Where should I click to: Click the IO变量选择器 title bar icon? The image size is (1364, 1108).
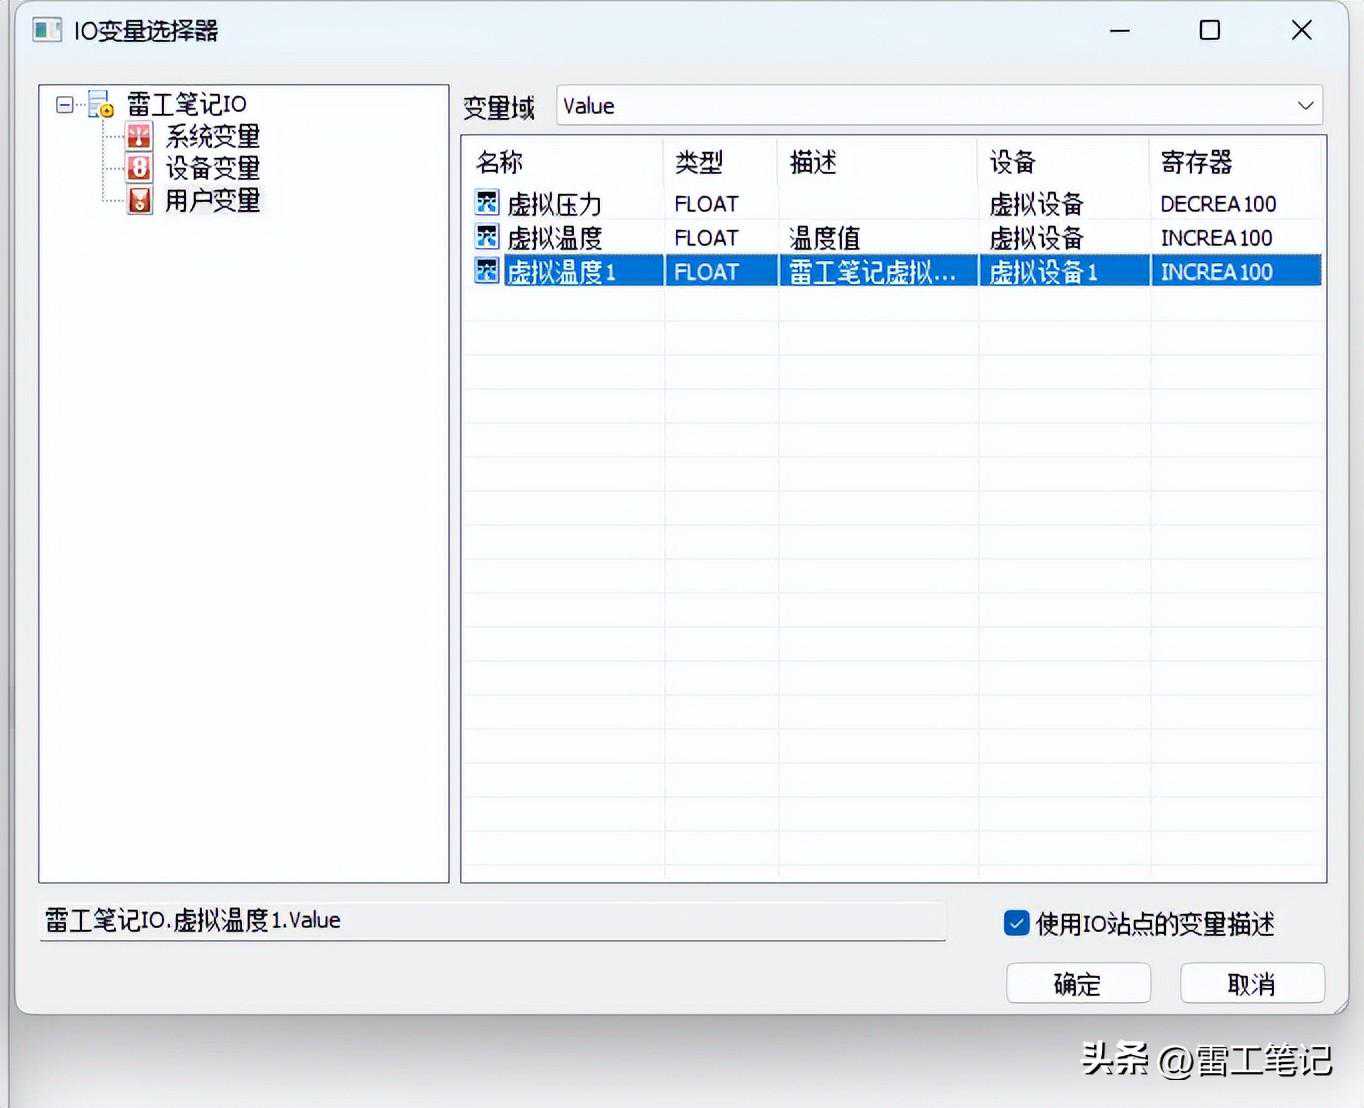point(47,30)
